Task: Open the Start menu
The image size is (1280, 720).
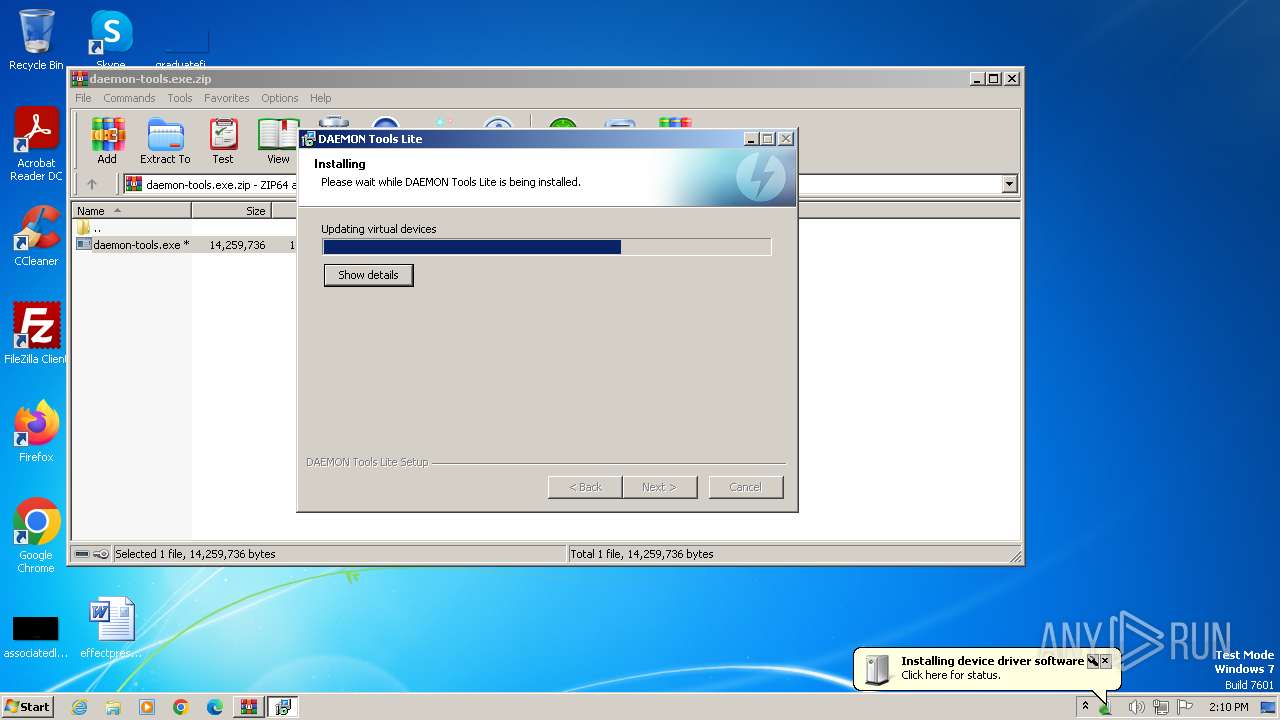Action: [28, 707]
